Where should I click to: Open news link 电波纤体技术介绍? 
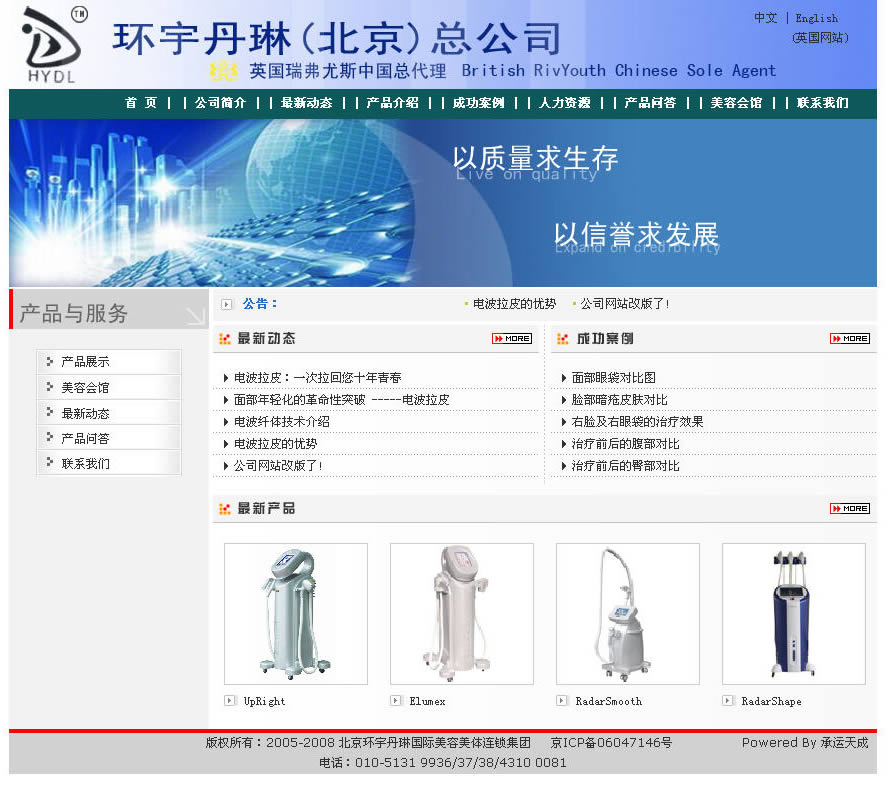point(281,422)
